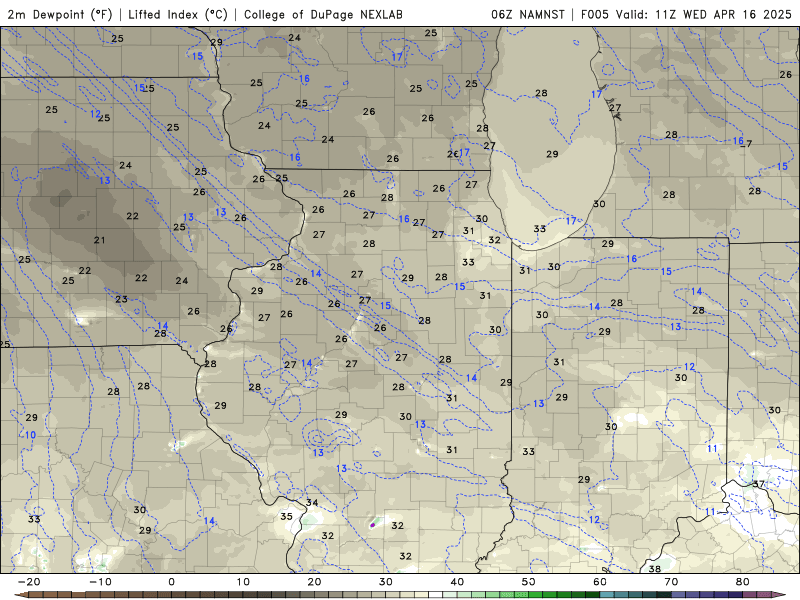Click the 40 color scale tick label
The height and width of the screenshot is (600, 800).
coord(457,582)
